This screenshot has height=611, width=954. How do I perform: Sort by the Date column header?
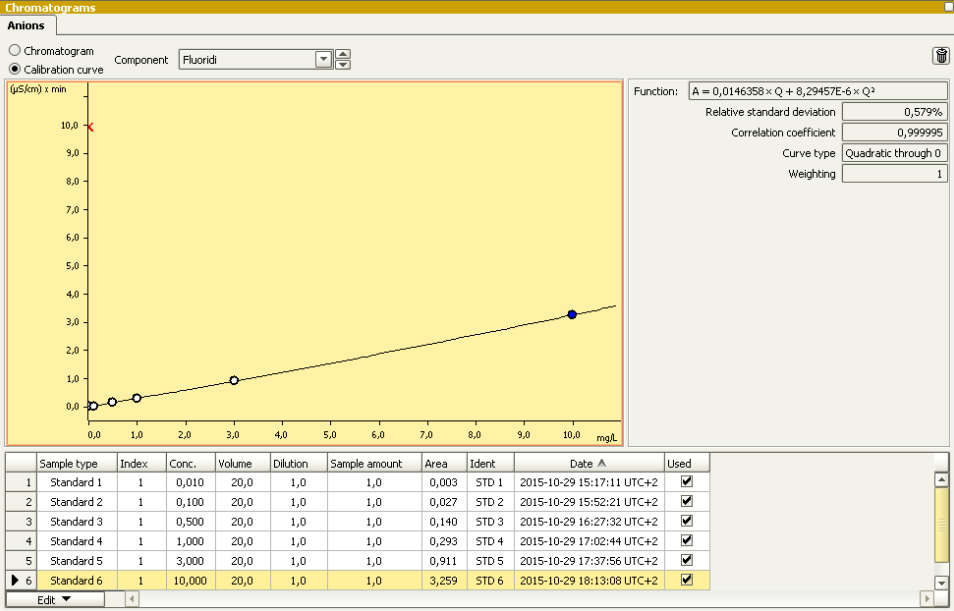pyautogui.click(x=589, y=463)
